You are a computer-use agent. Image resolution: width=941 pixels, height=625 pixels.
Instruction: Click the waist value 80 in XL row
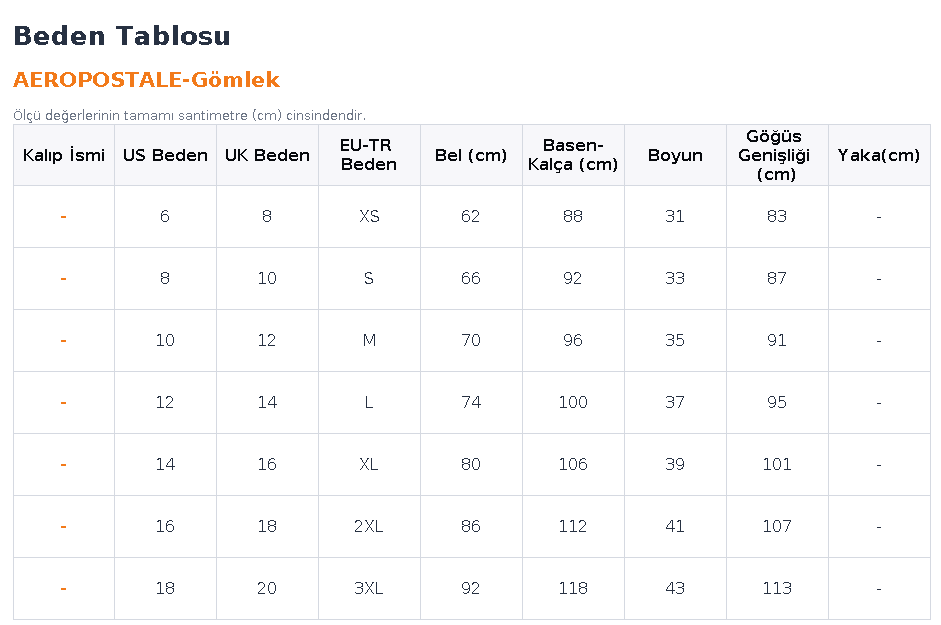click(471, 464)
